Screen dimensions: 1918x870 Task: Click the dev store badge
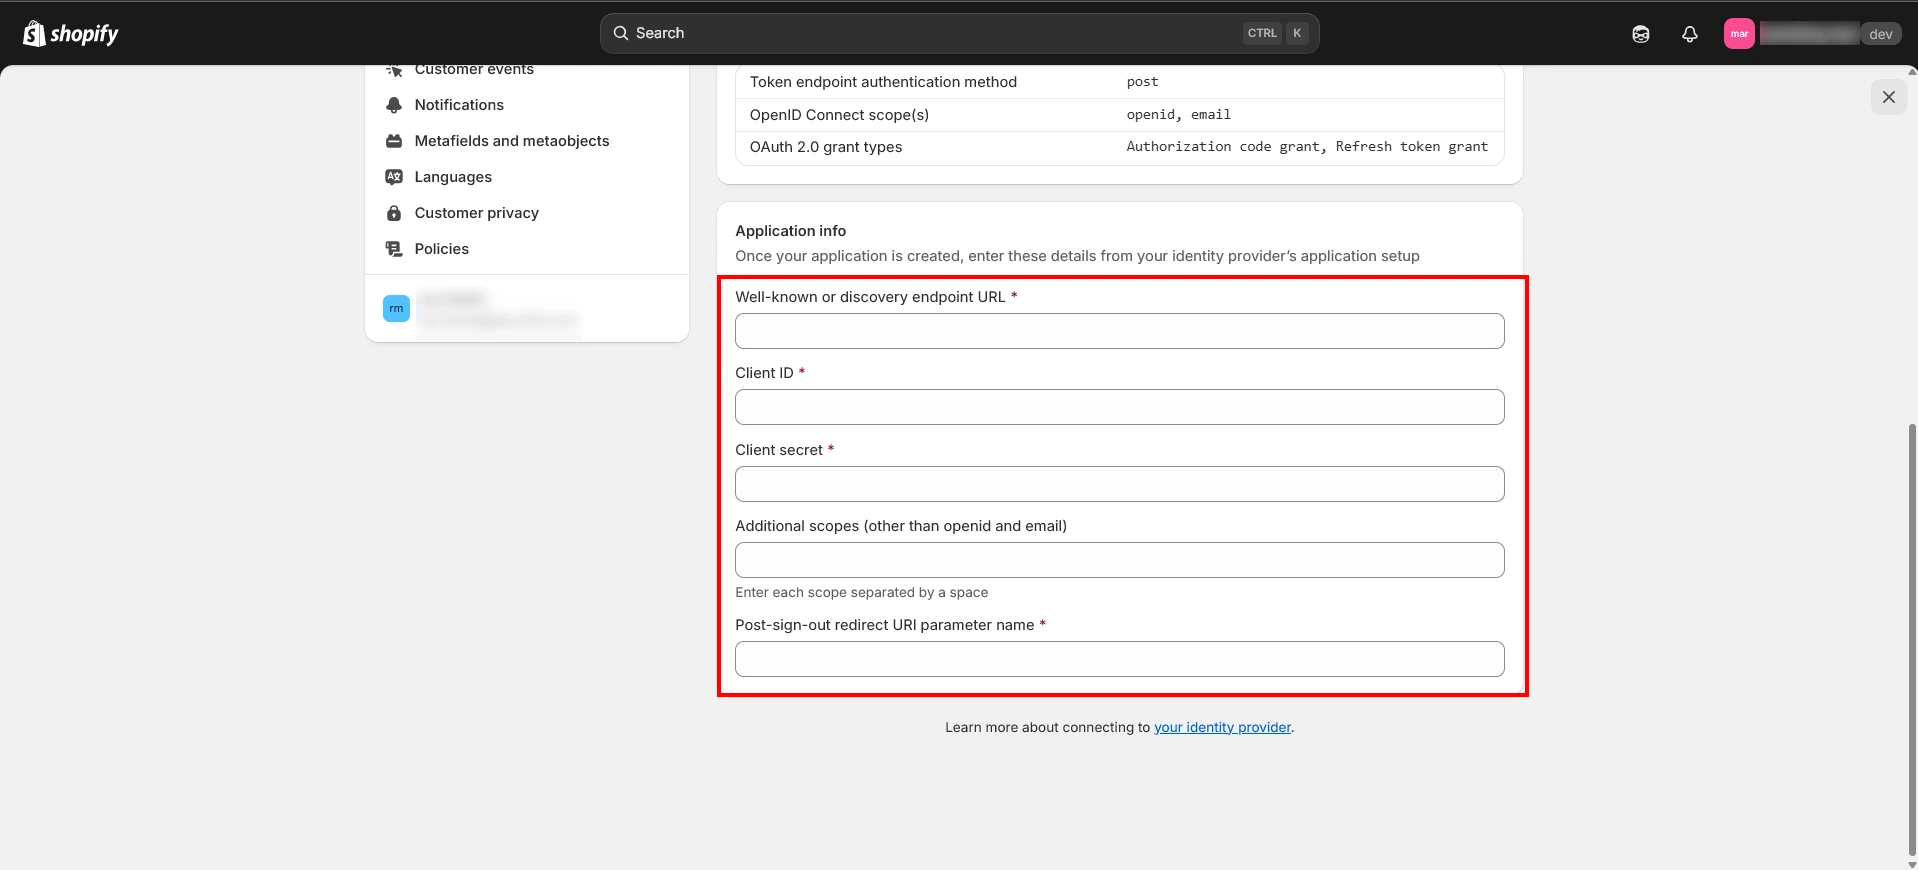point(1880,34)
